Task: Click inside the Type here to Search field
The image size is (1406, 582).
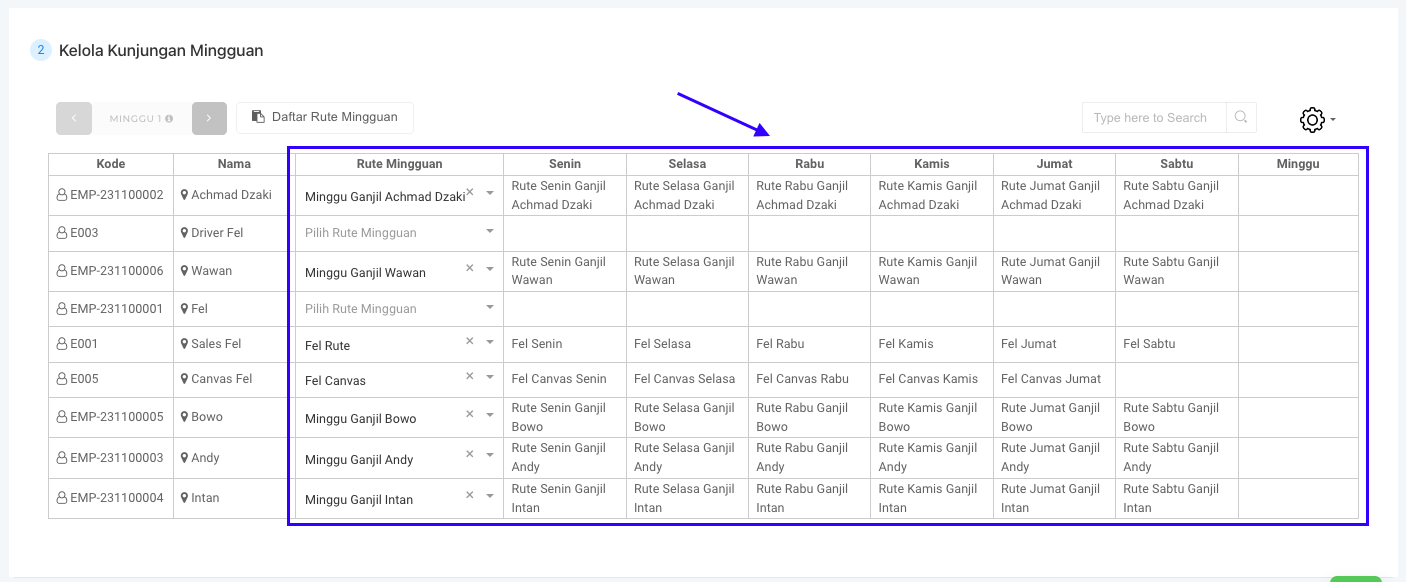Action: tap(1152, 118)
